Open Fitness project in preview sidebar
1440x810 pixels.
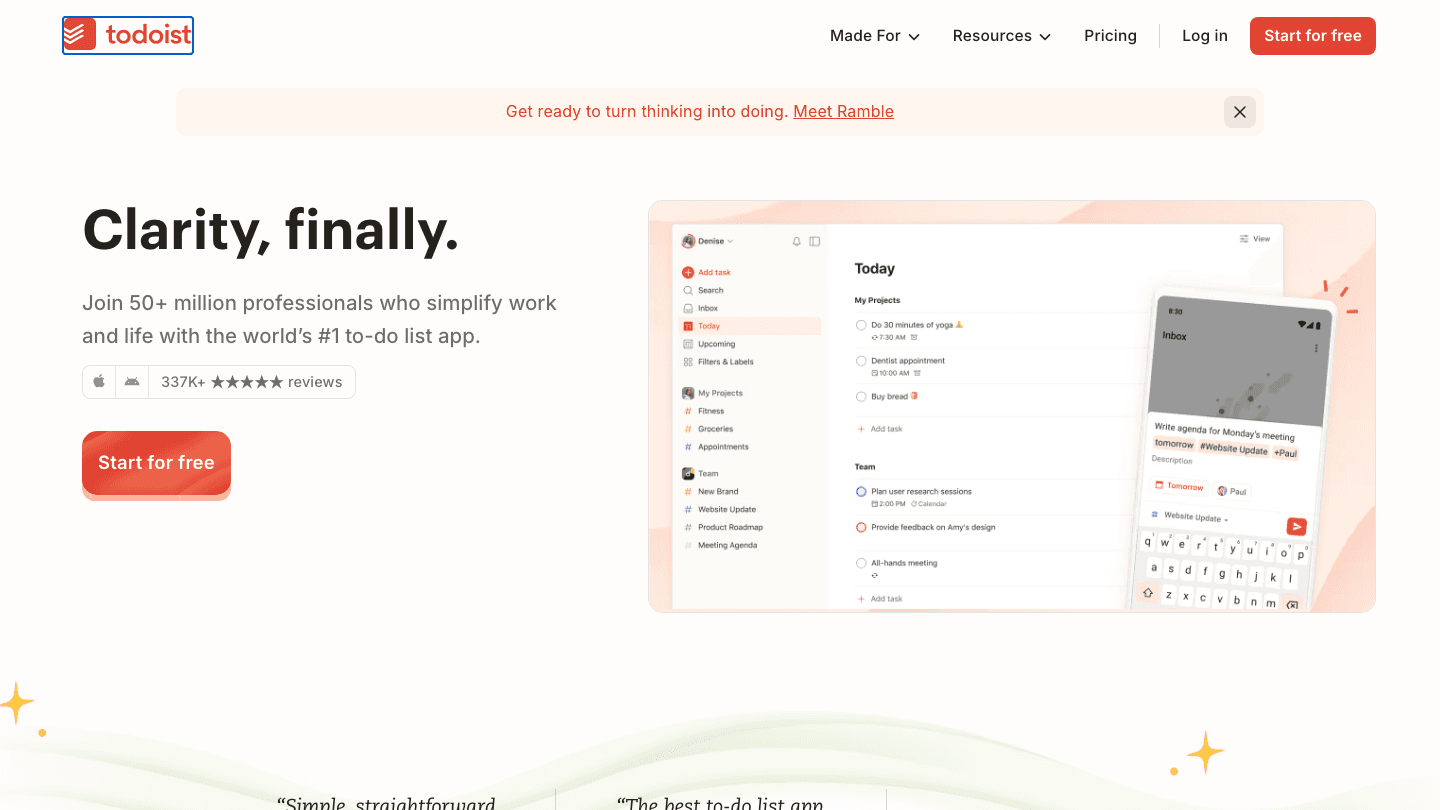click(x=704, y=411)
